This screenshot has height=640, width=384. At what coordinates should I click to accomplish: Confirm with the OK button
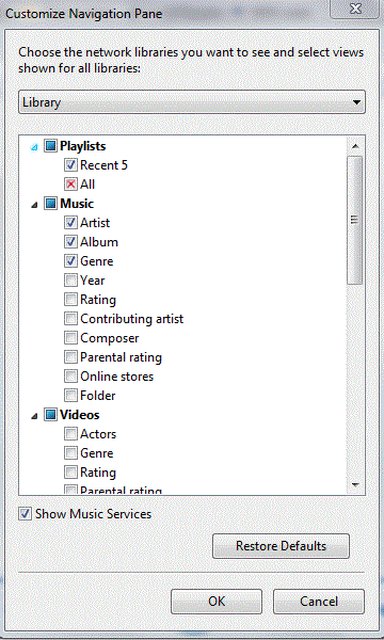pos(216,601)
